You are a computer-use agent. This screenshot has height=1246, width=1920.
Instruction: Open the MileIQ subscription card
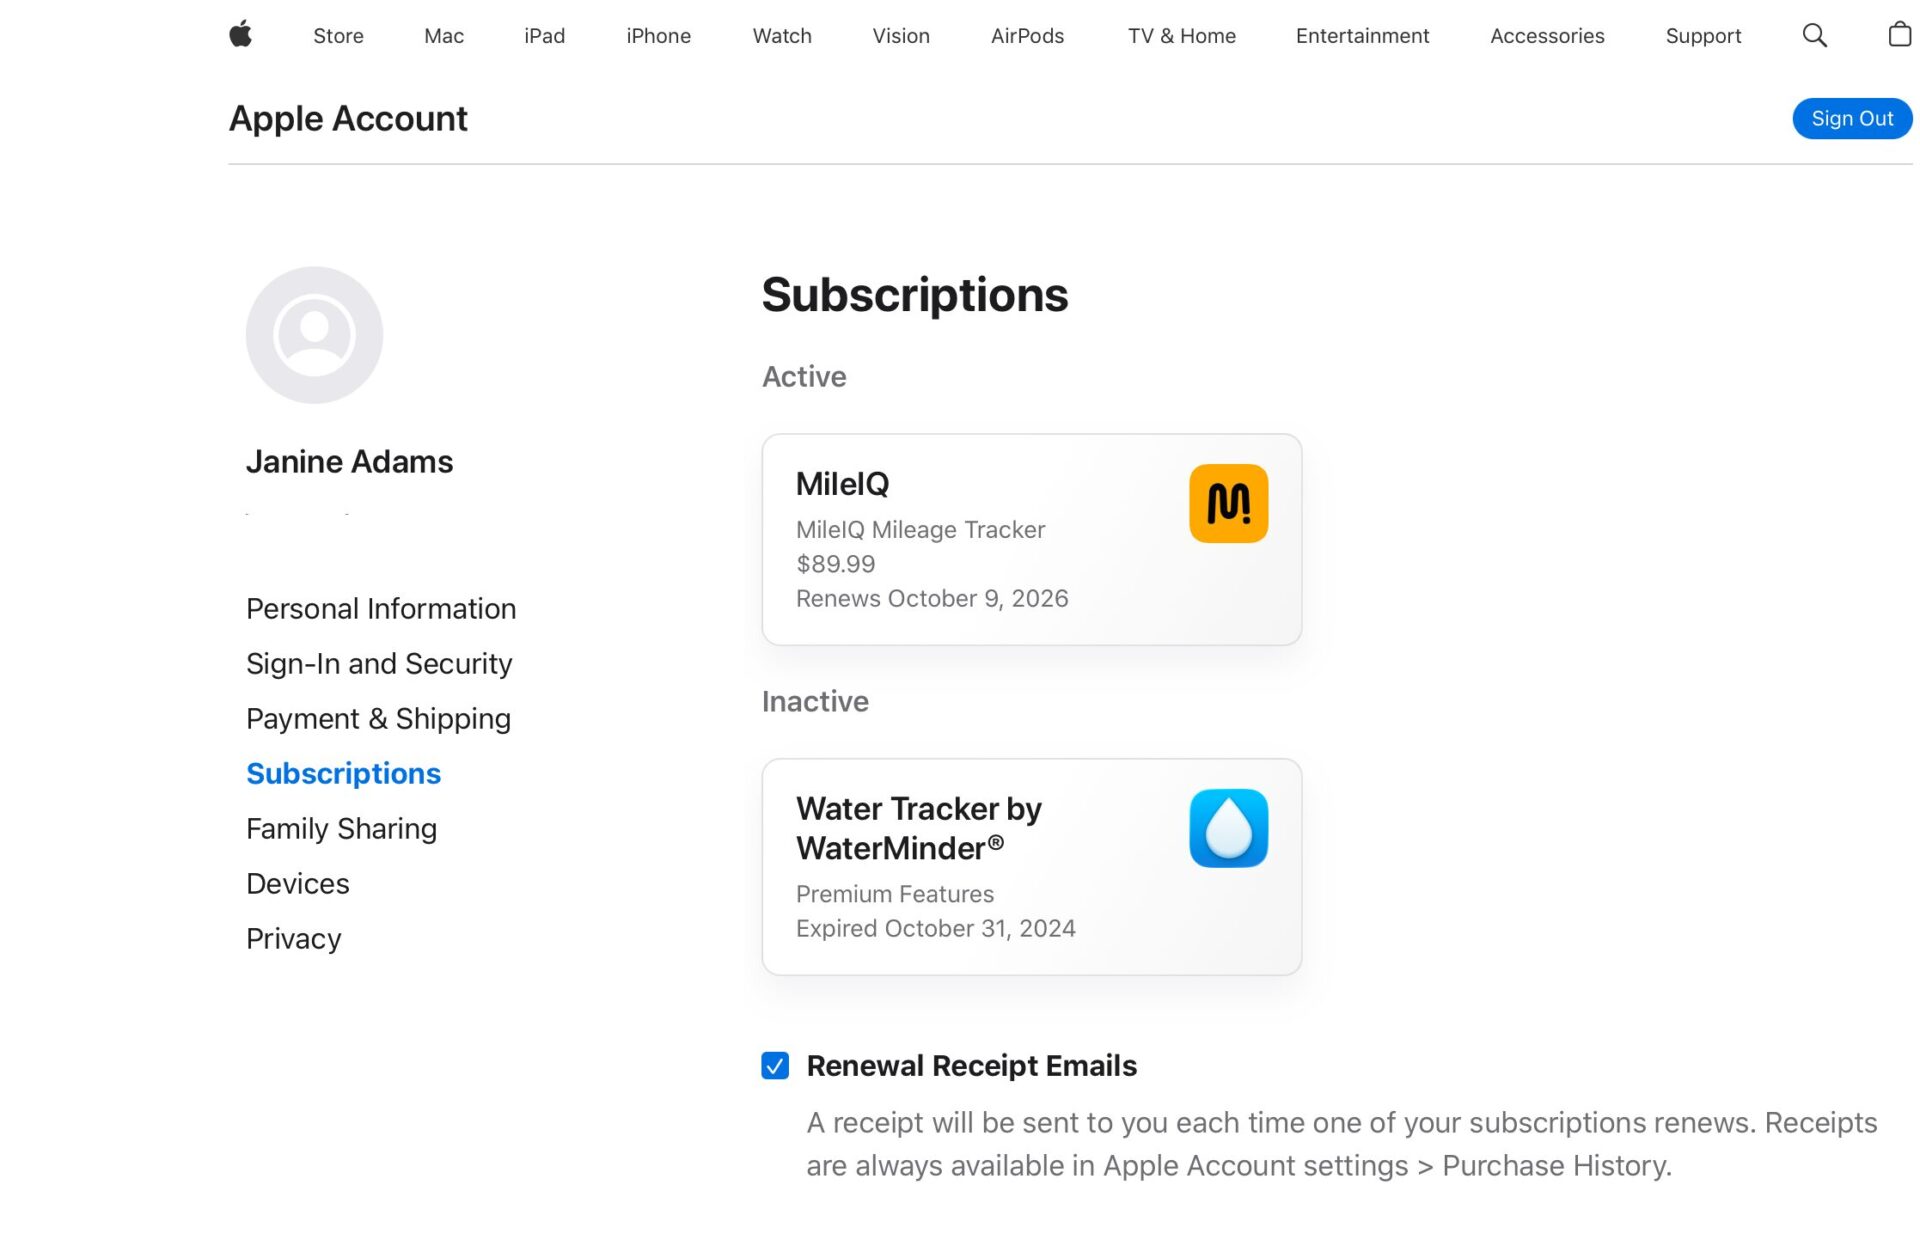tap(1032, 539)
